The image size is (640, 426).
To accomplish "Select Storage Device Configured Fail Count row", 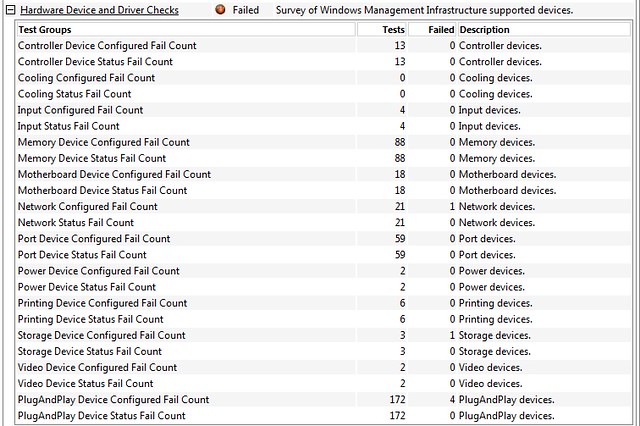I will 324,335.
